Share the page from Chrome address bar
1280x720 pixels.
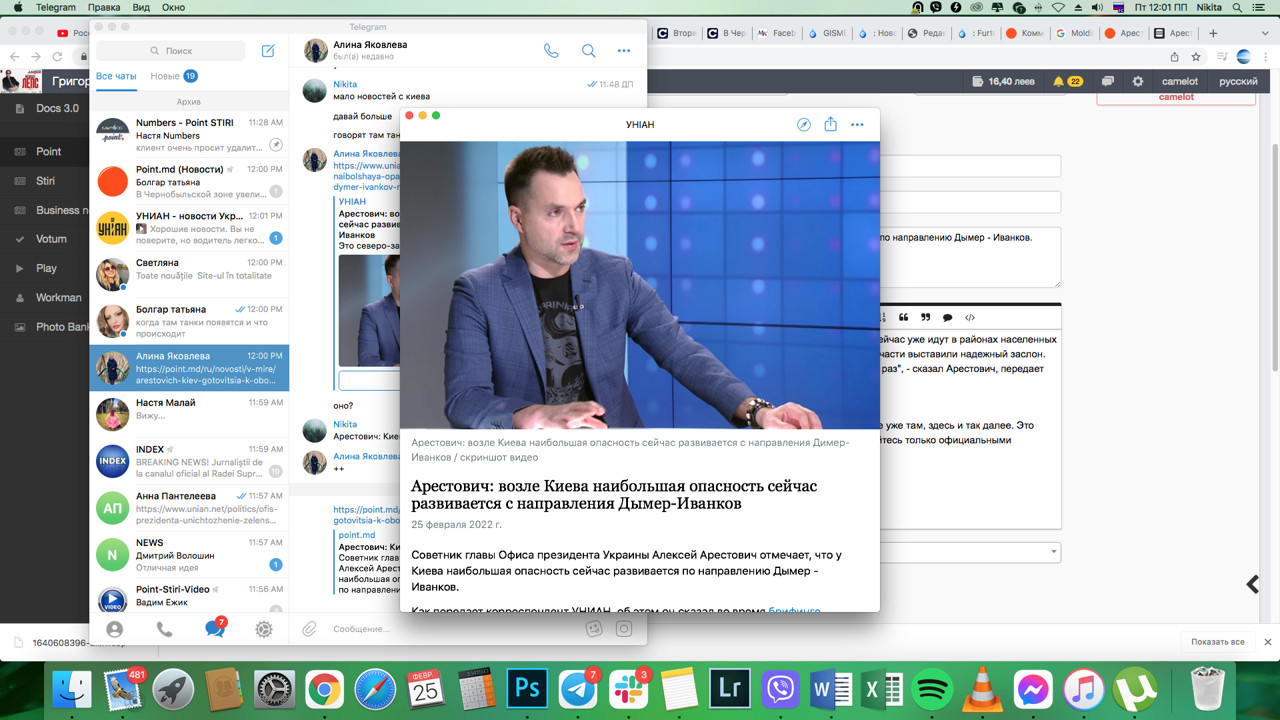coord(1174,57)
